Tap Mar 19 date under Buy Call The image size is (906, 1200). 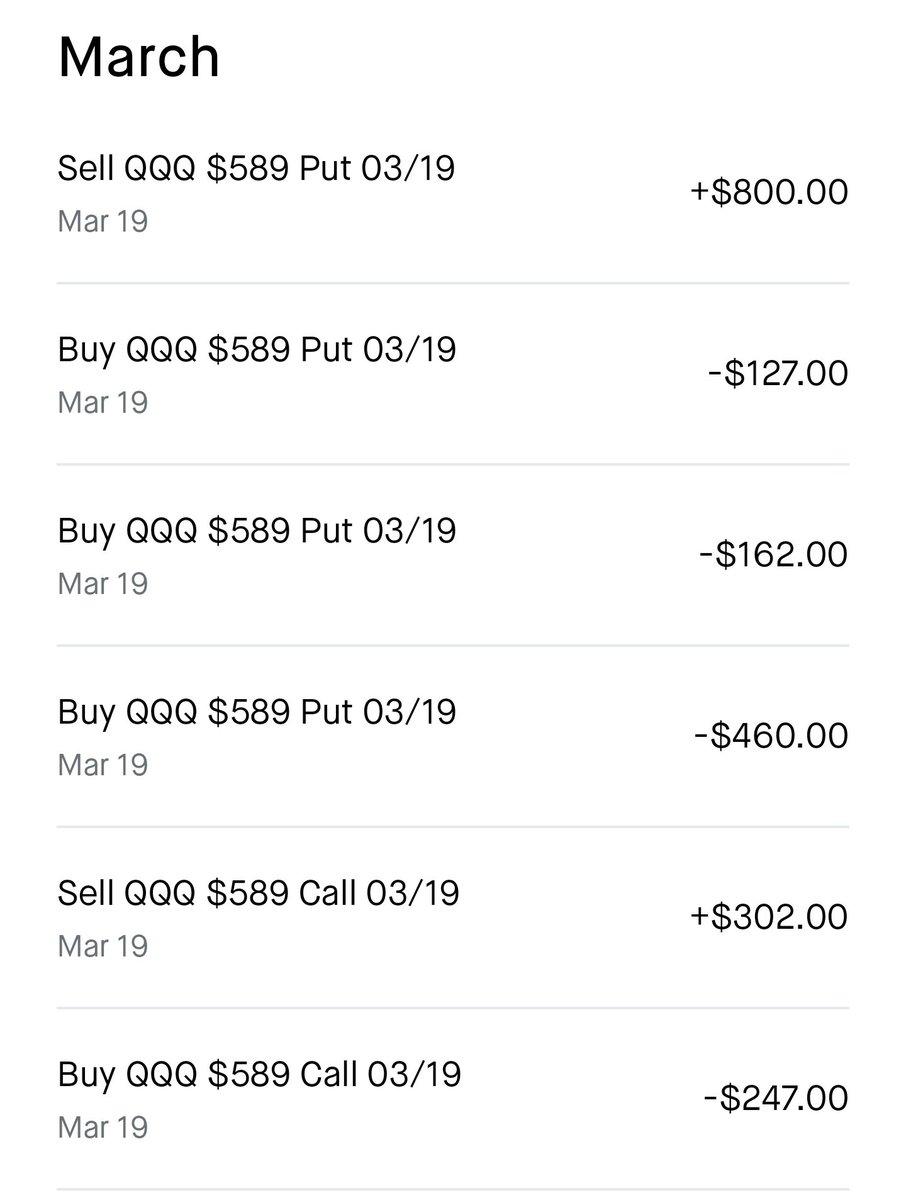[103, 1127]
